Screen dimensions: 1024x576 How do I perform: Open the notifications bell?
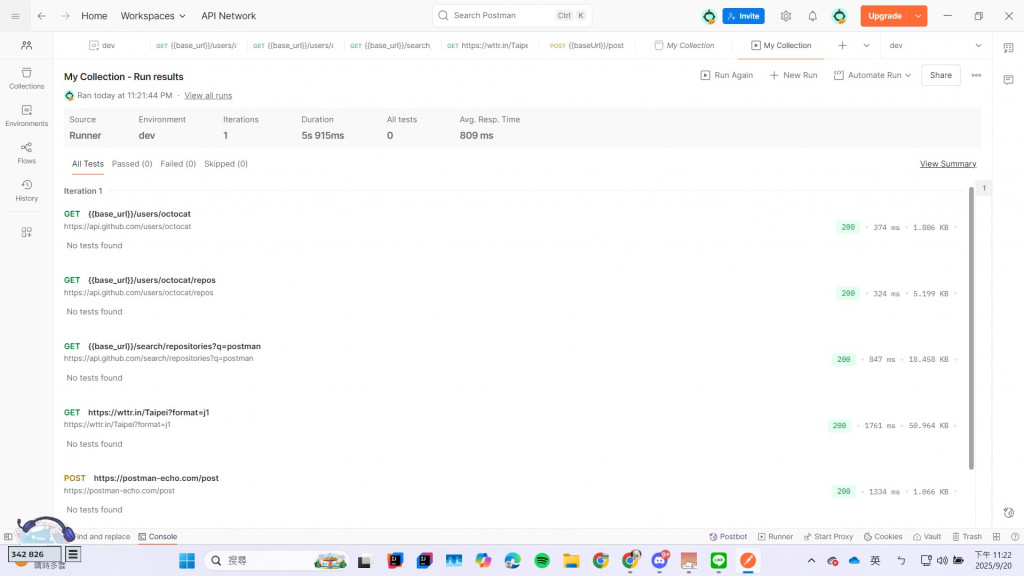[x=812, y=16]
